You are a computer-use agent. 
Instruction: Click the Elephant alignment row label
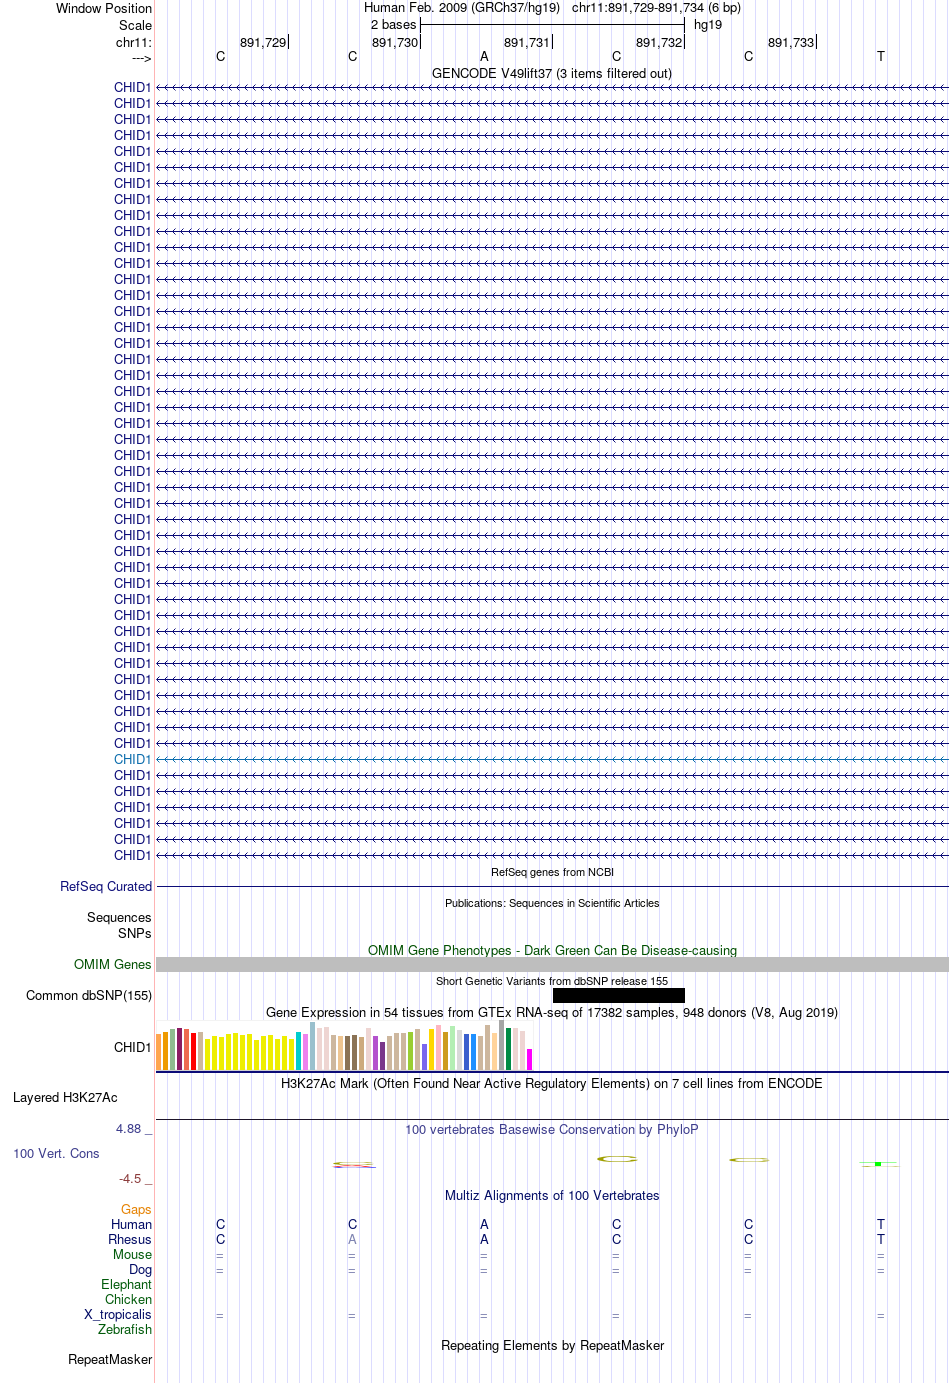point(127,1284)
